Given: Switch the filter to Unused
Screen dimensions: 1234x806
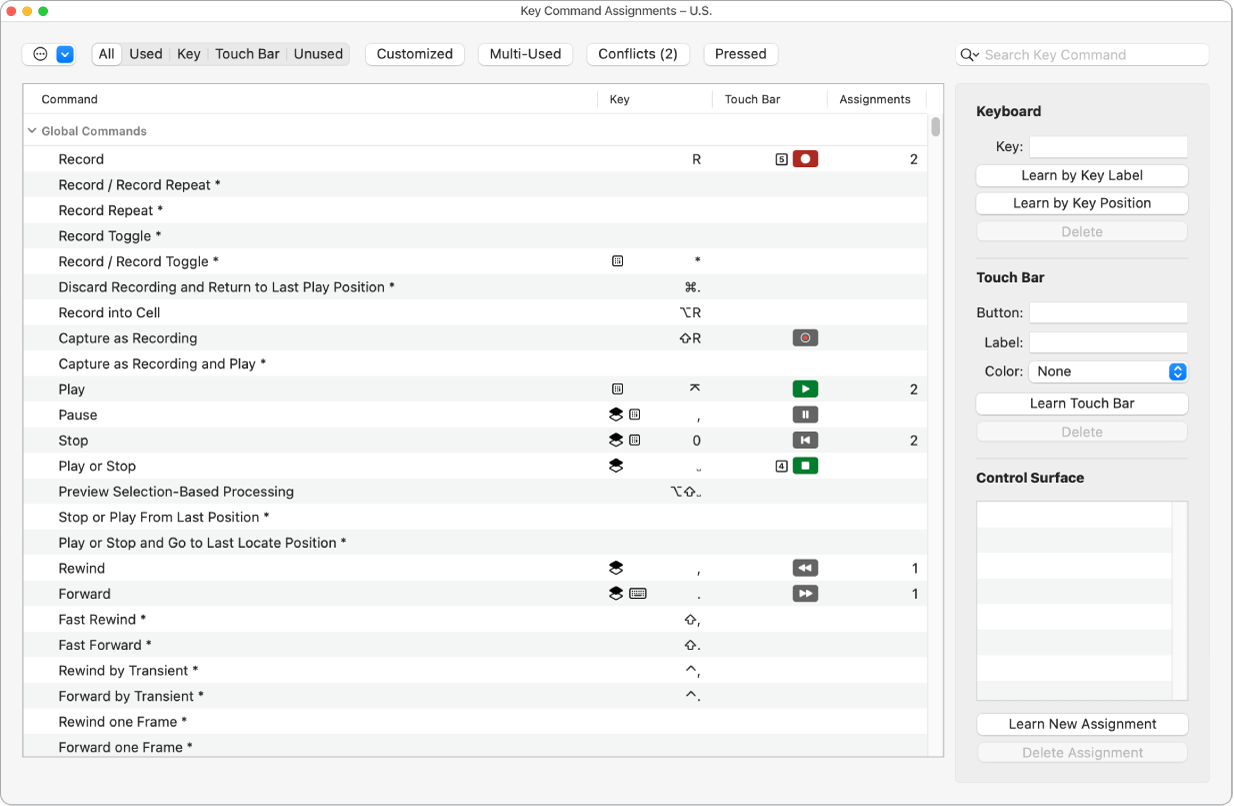Looking at the screenshot, I should pos(318,53).
